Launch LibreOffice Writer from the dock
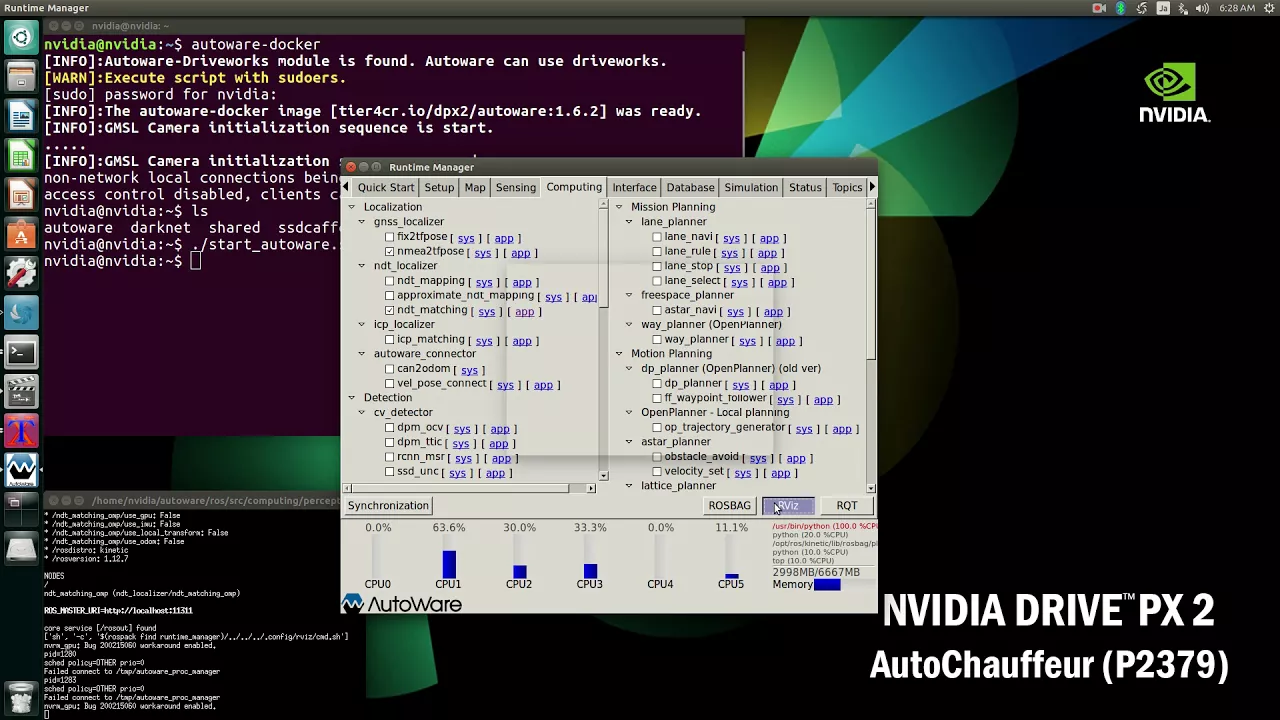The height and width of the screenshot is (720, 1280). tap(21, 116)
